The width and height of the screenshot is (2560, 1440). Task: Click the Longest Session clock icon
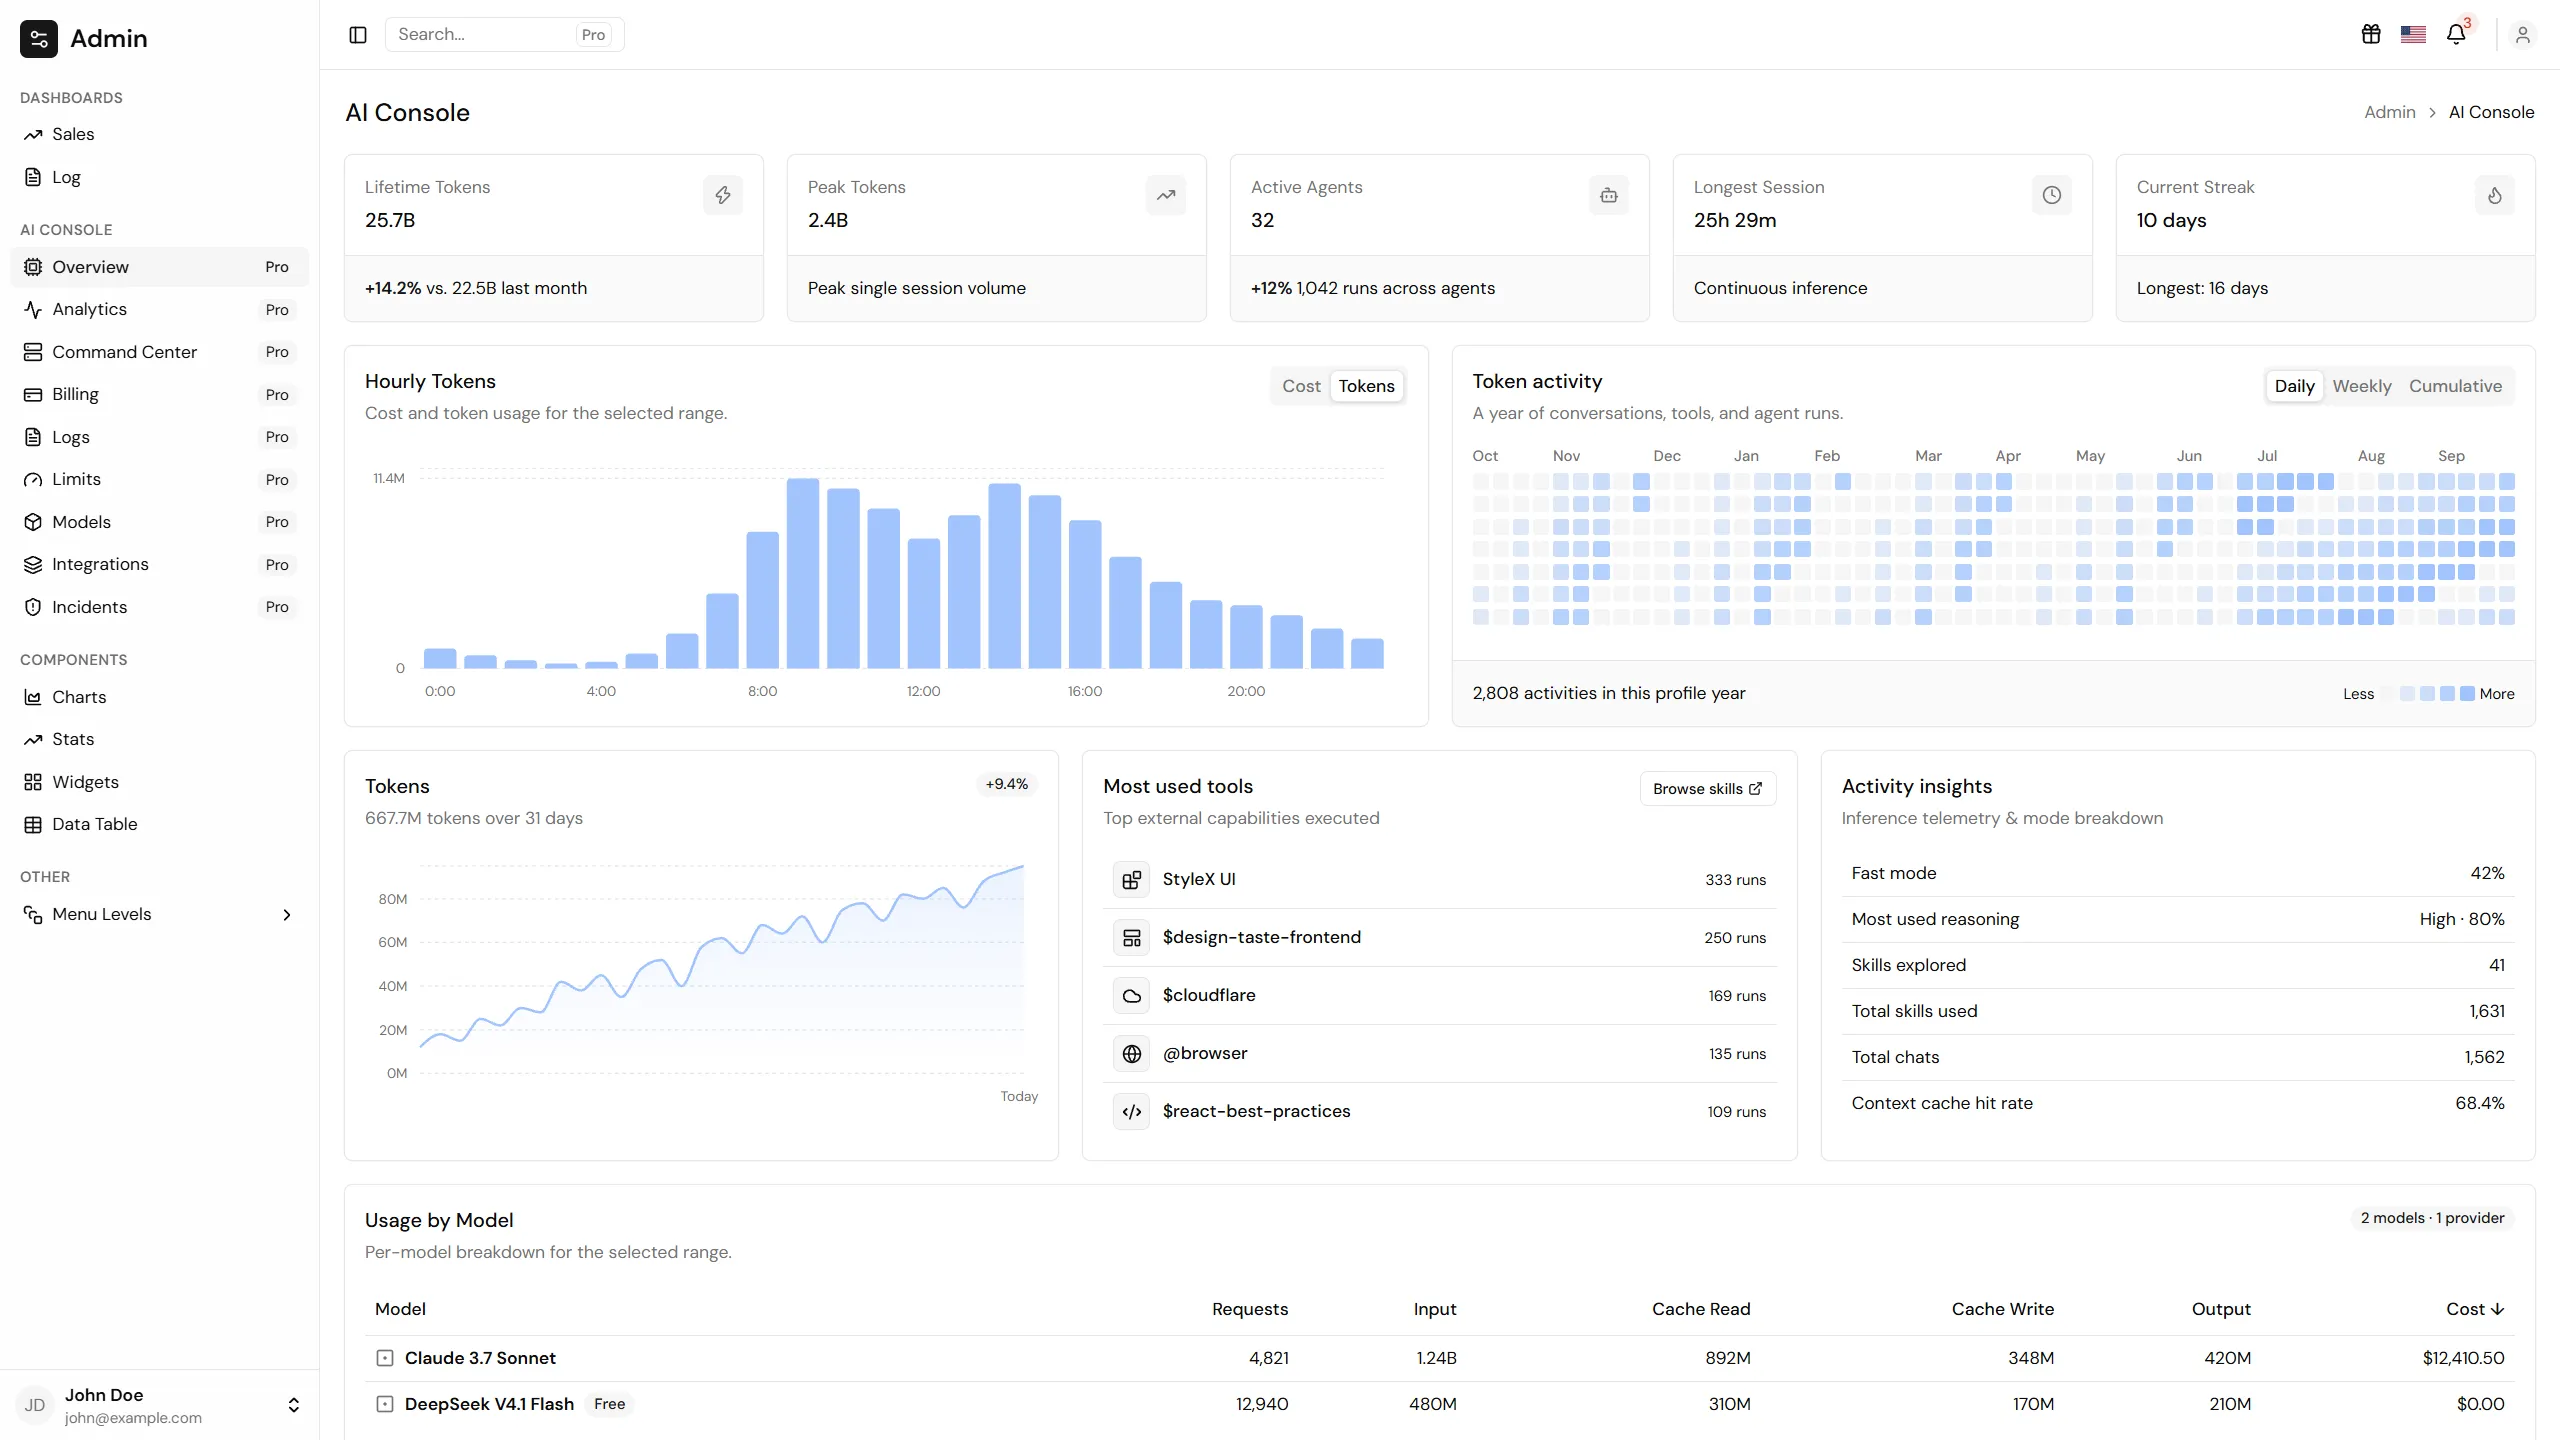pos(2052,195)
